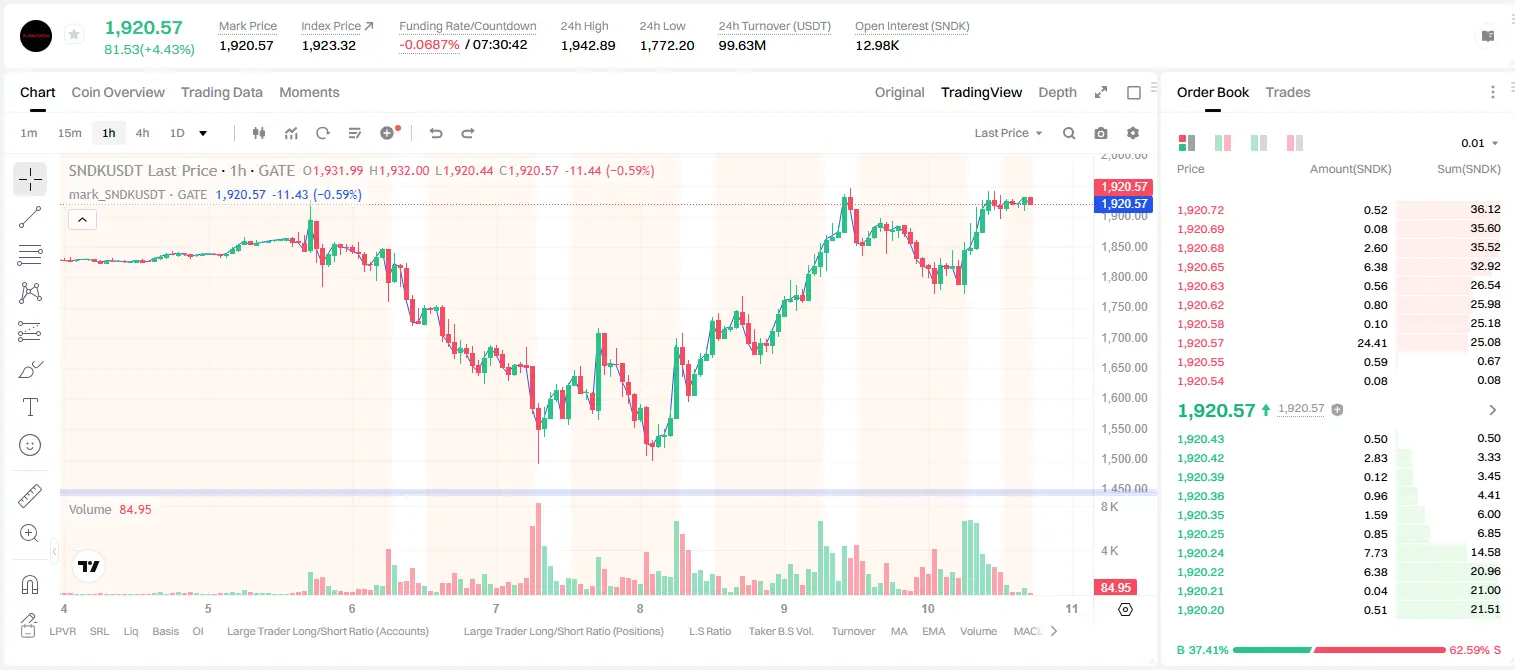The image size is (1515, 670).
Task: Select the magnet snap tool
Action: point(30,585)
